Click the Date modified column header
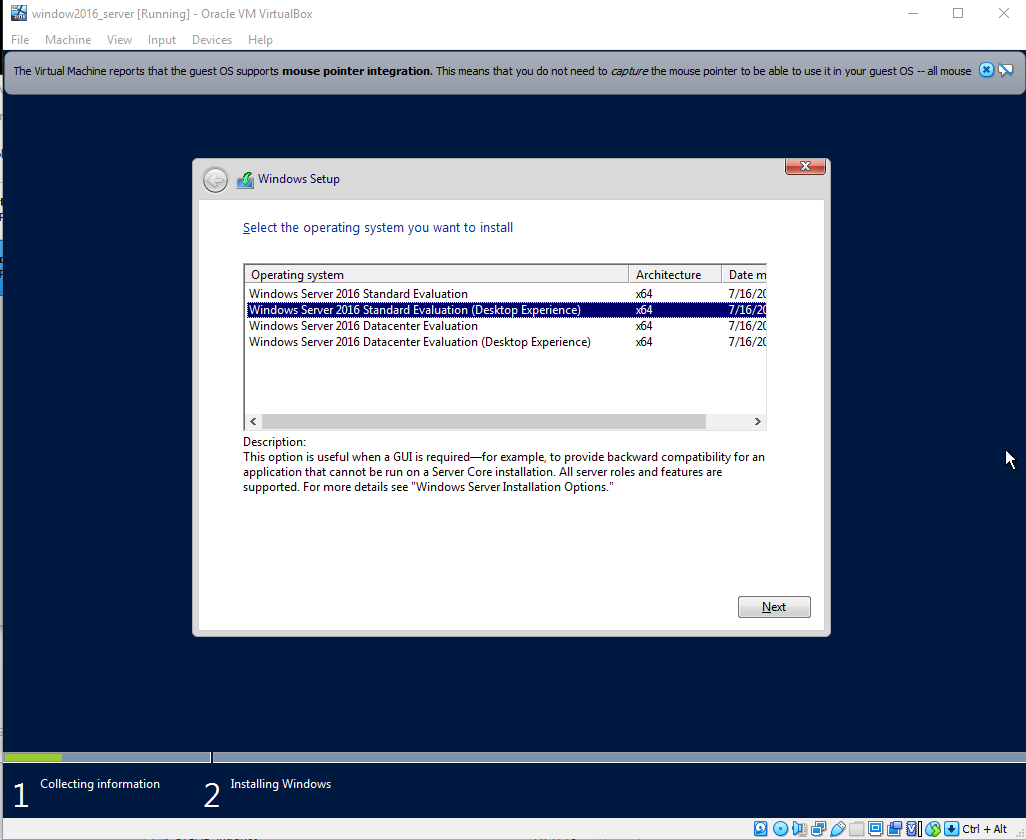 [x=744, y=275]
